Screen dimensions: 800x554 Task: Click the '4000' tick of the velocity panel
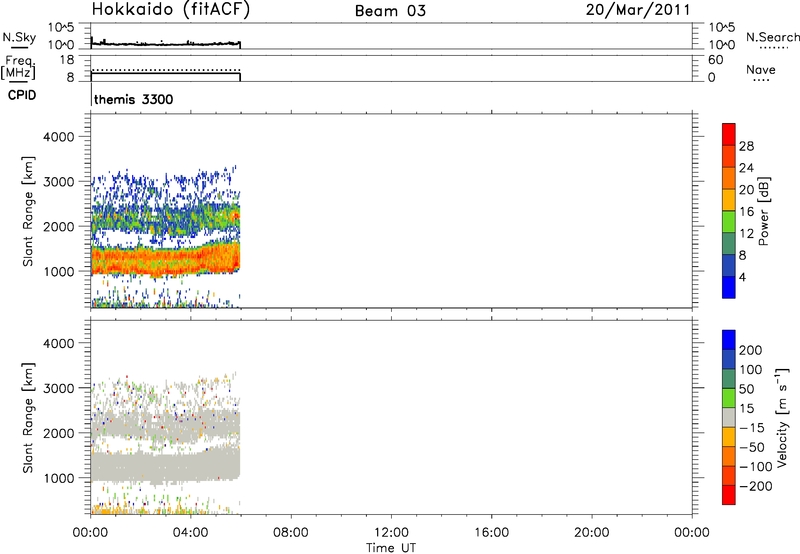pyautogui.click(x=58, y=343)
